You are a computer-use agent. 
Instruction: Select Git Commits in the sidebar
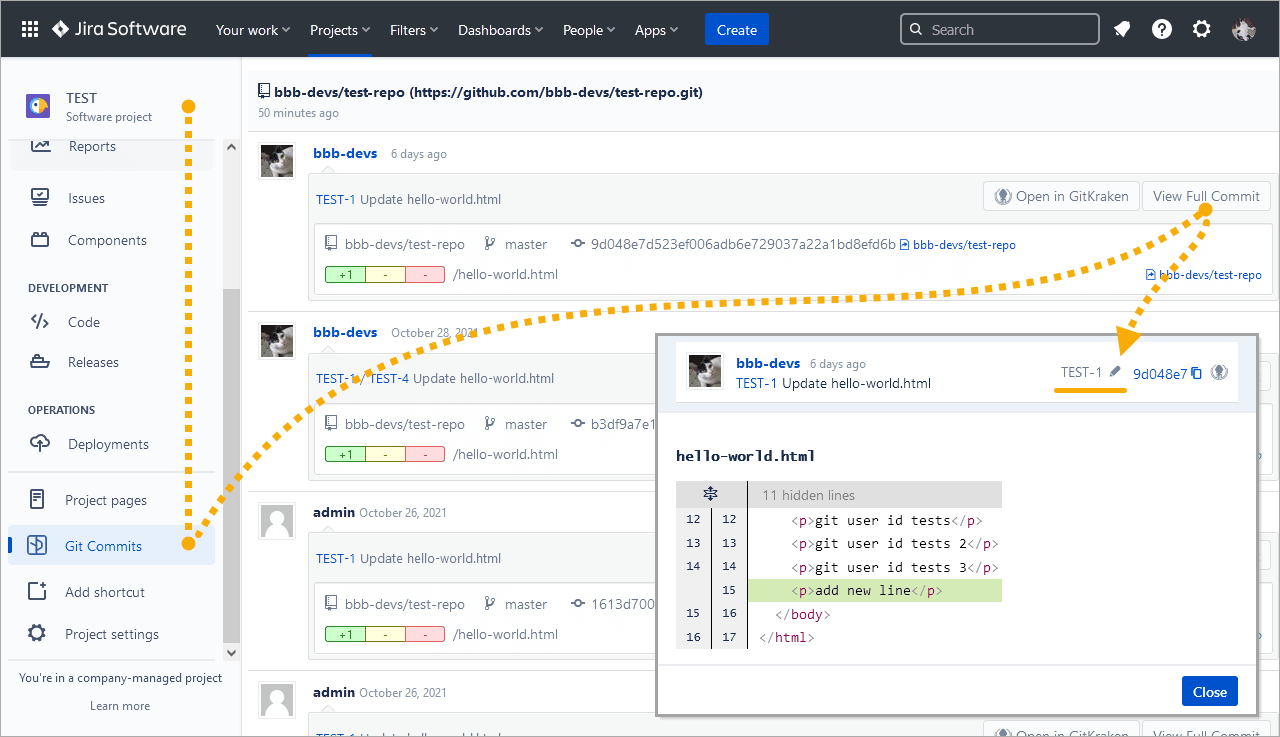[x=111, y=546]
